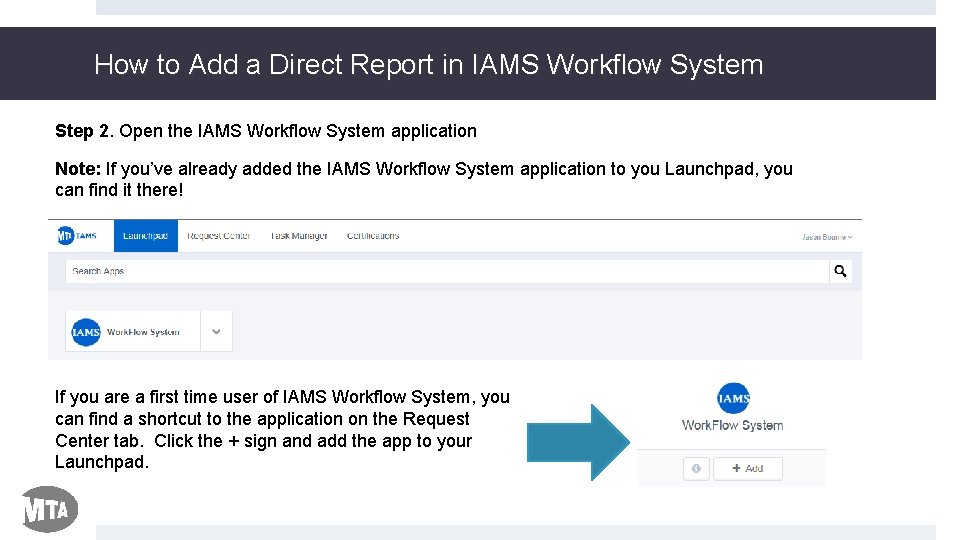Click the IAMS logo on Launchpad tile
Image resolution: width=960 pixels, height=540 pixels.
click(x=86, y=332)
